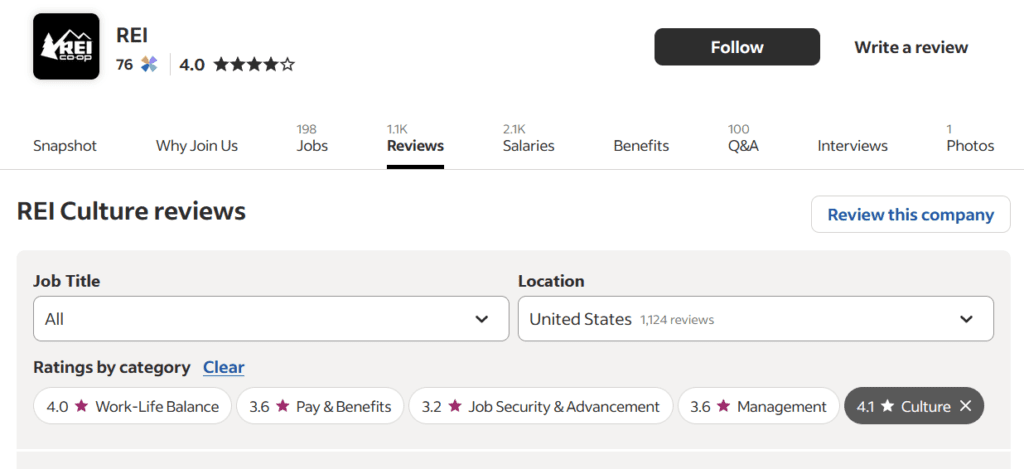Click the REI co-op logo
Image resolution: width=1024 pixels, height=469 pixels.
pos(66,46)
